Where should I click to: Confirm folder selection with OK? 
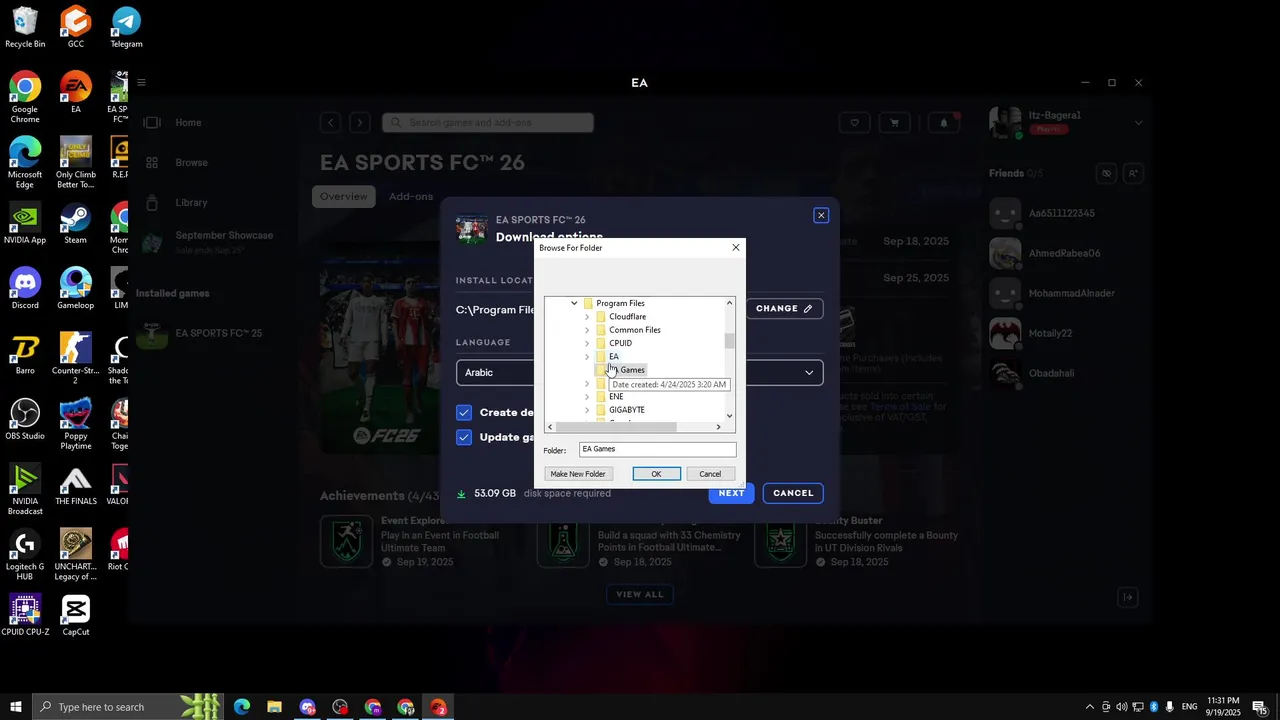[656, 474]
